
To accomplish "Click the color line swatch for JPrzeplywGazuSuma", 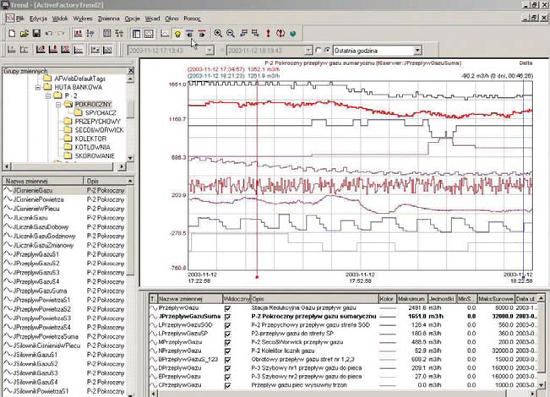I will 388,317.
